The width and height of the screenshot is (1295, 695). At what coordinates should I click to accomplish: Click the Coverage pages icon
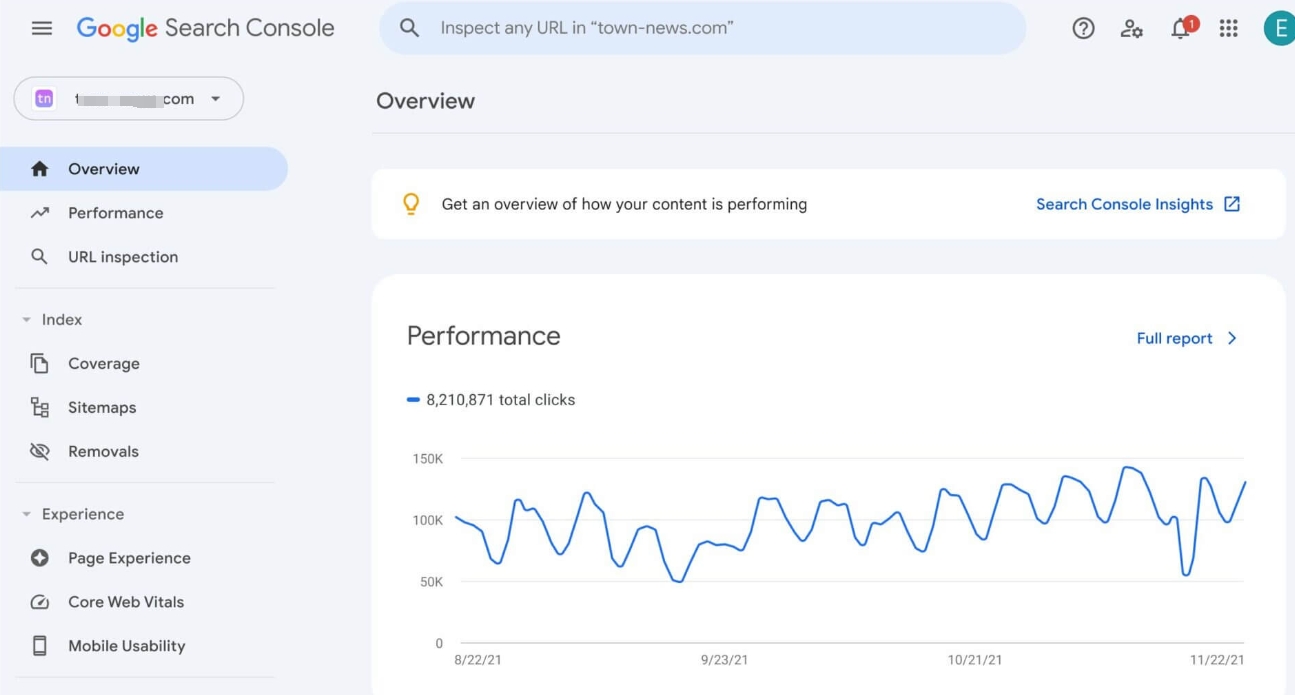click(40, 363)
